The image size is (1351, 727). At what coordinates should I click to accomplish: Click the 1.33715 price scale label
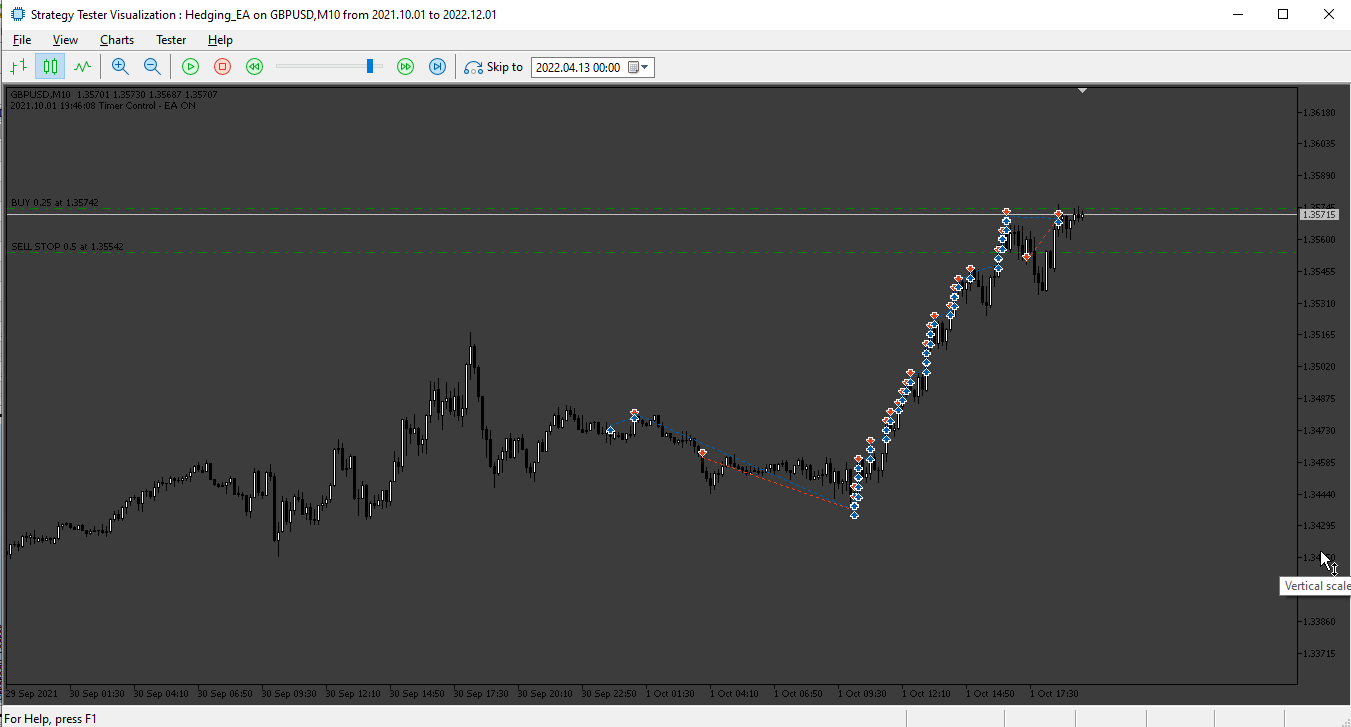1321,654
